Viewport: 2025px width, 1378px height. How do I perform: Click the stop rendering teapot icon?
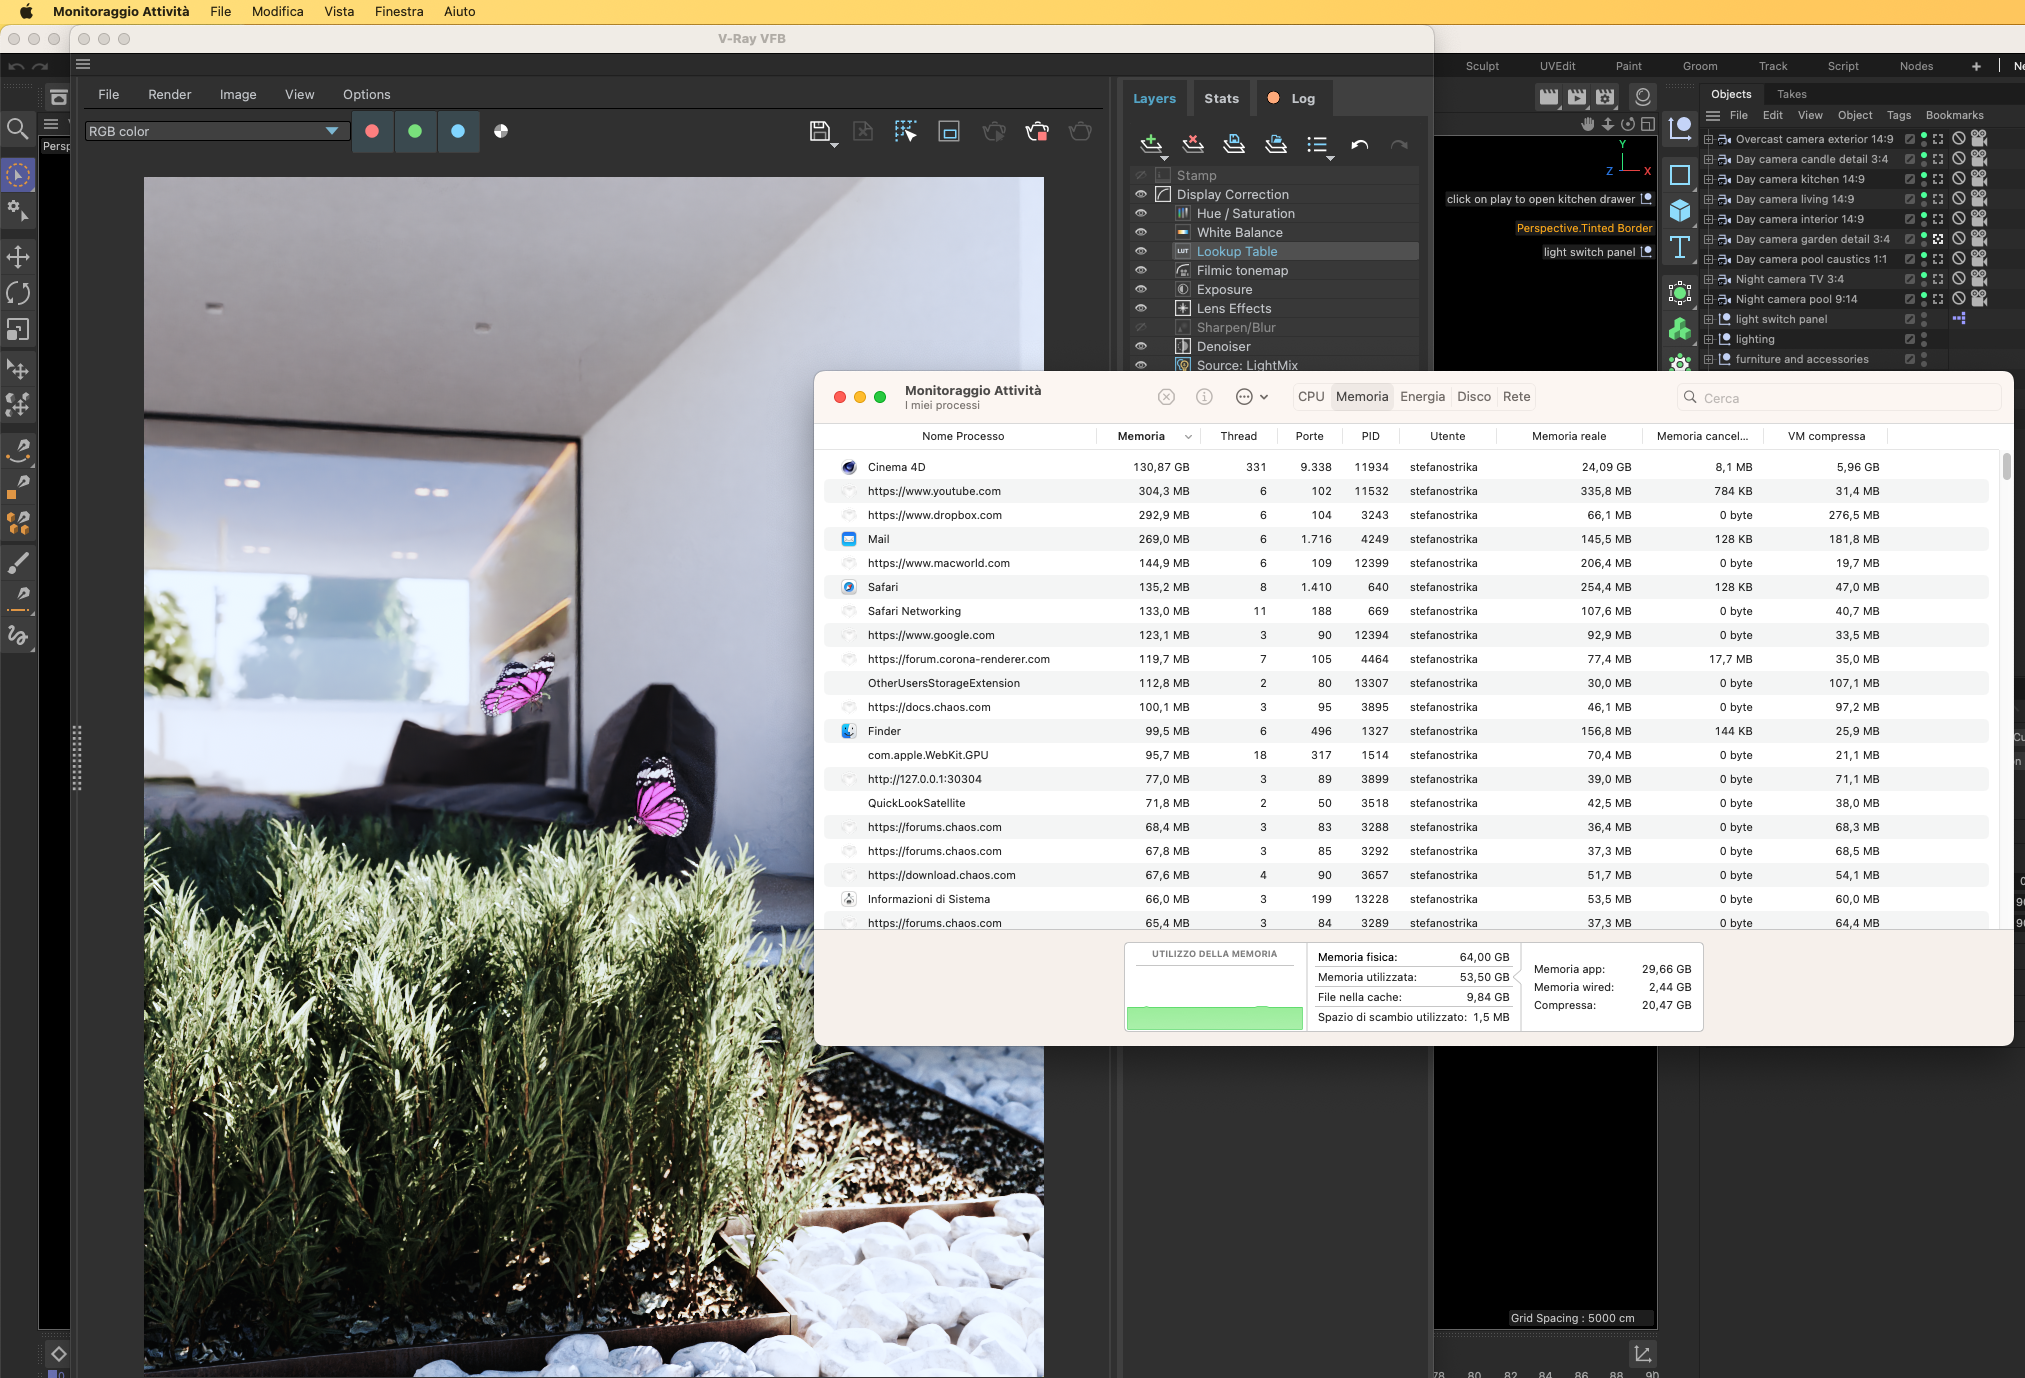pos(1037,131)
